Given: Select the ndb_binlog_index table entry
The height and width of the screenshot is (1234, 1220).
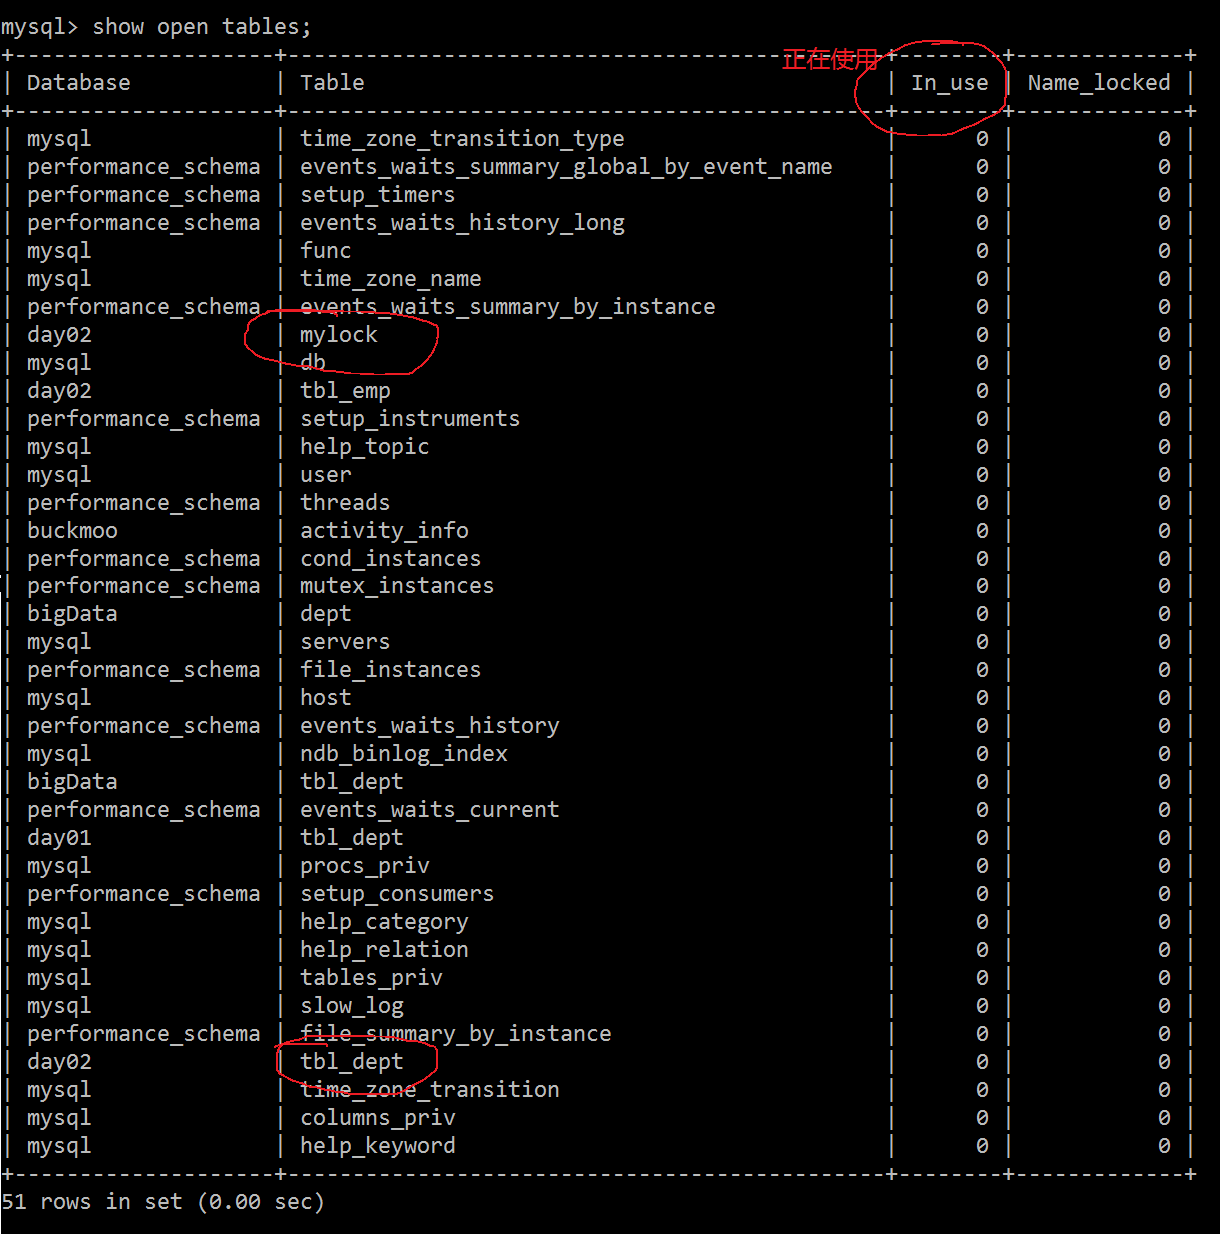Looking at the screenshot, I should pyautogui.click(x=404, y=754).
